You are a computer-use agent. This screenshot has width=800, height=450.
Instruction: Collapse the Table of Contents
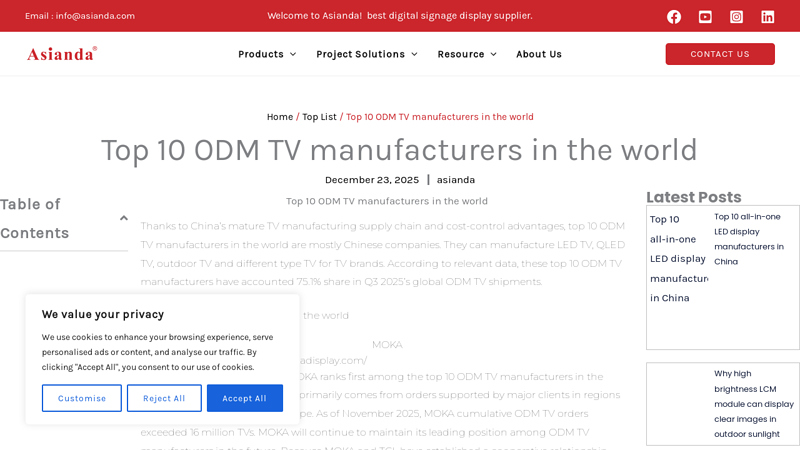[x=123, y=218]
